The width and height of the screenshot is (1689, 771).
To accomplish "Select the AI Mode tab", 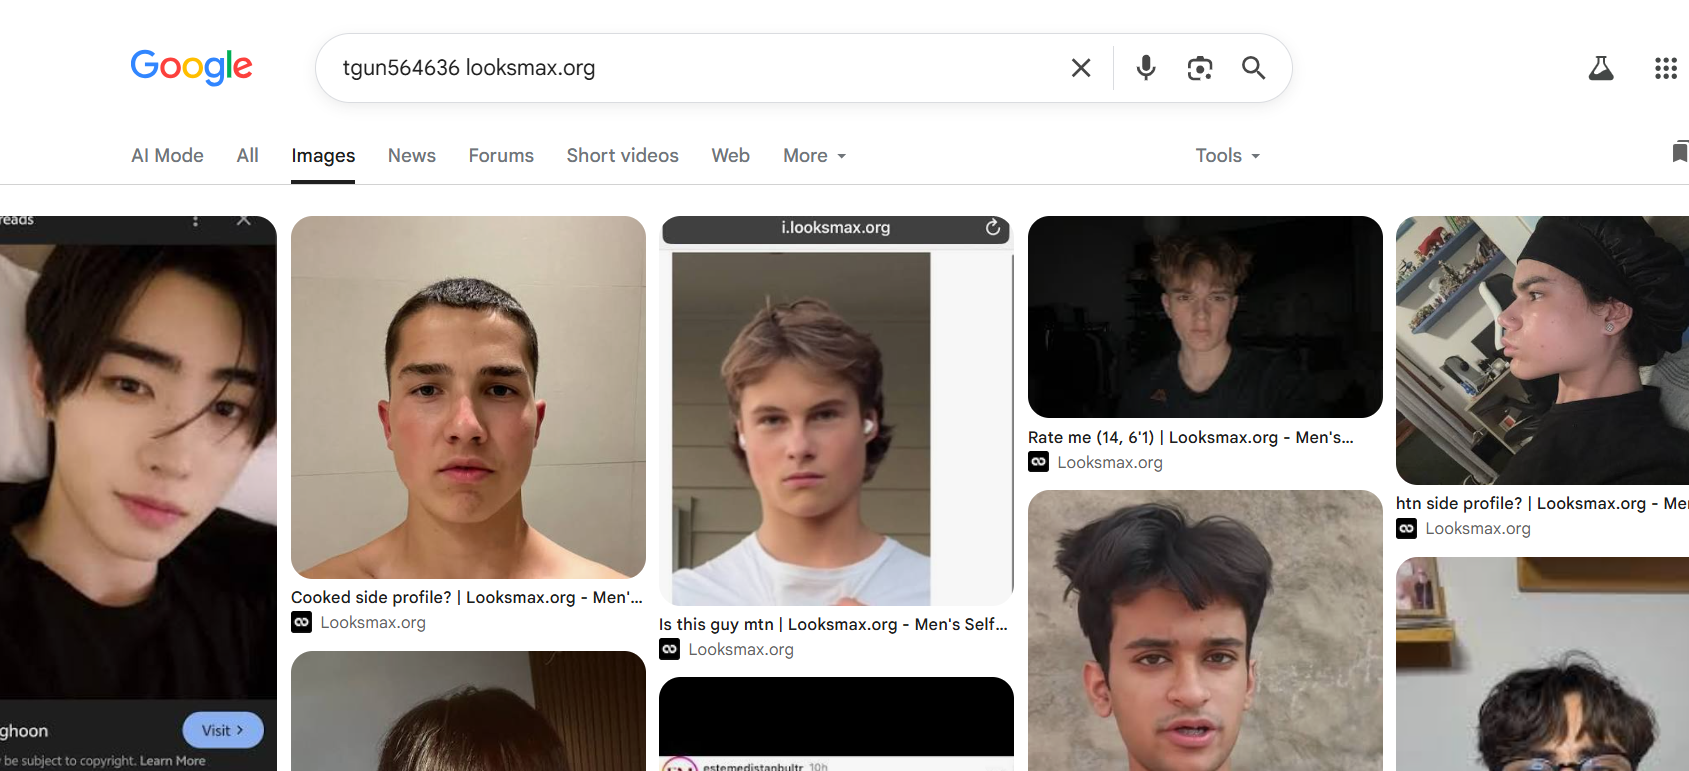I will pos(167,156).
